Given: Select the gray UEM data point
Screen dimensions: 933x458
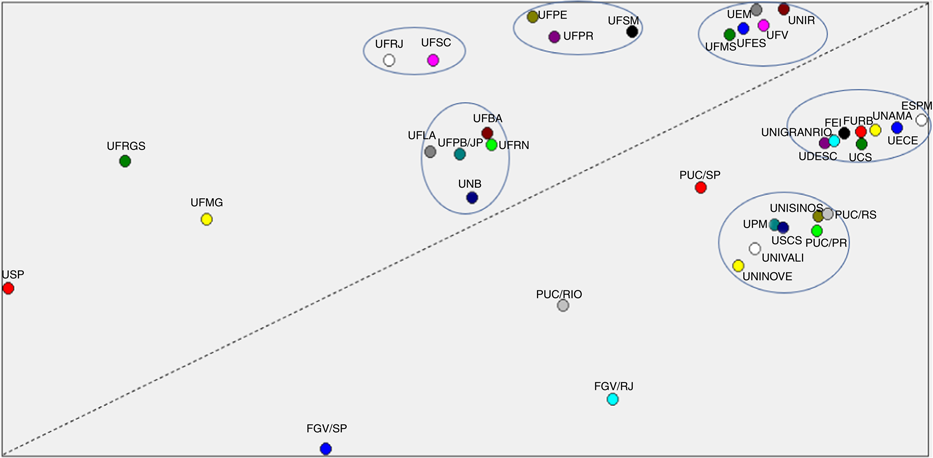Looking at the screenshot, I should pyautogui.click(x=757, y=10).
